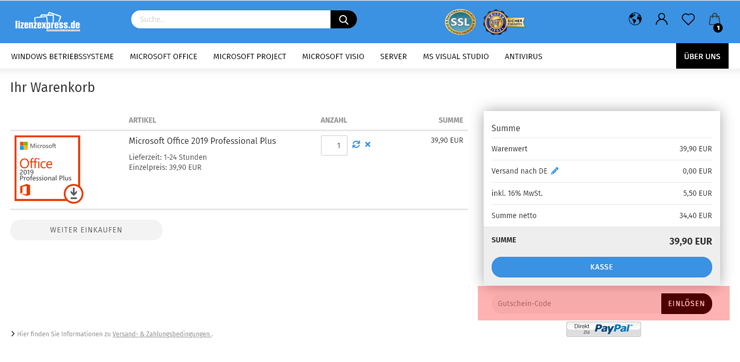Open the globe language selector
This screenshot has width=740, height=362.
click(635, 19)
